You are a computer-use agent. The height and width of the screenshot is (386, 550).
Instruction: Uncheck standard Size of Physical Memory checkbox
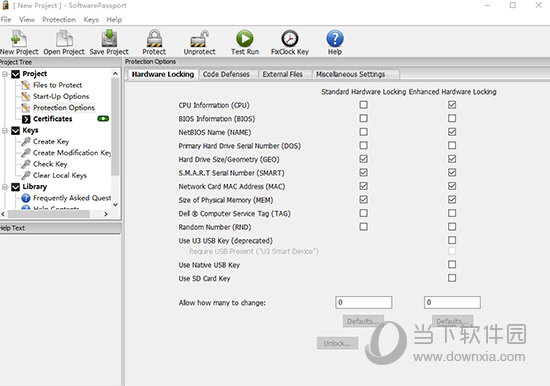coord(363,200)
